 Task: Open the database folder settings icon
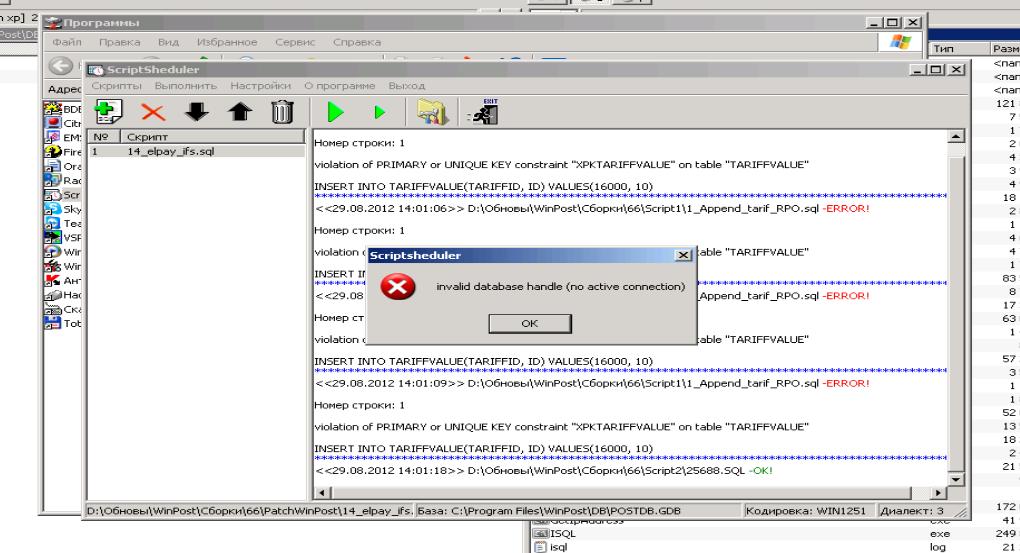pyautogui.click(x=432, y=112)
